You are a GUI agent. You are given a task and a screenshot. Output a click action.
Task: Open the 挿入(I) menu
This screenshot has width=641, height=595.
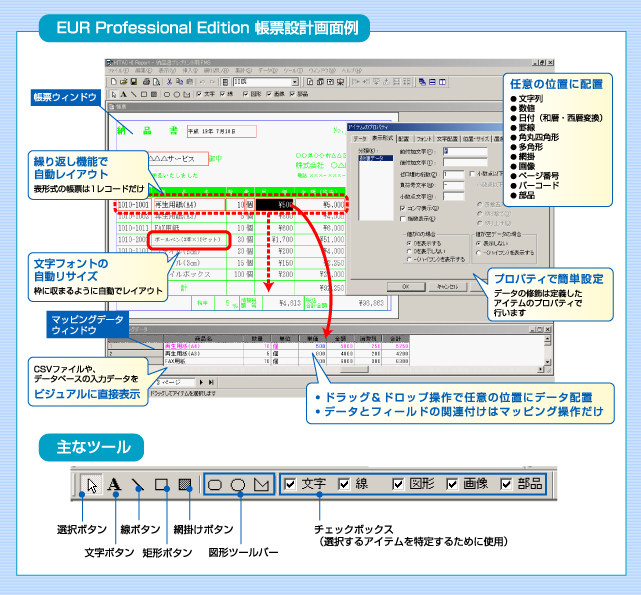190,71
